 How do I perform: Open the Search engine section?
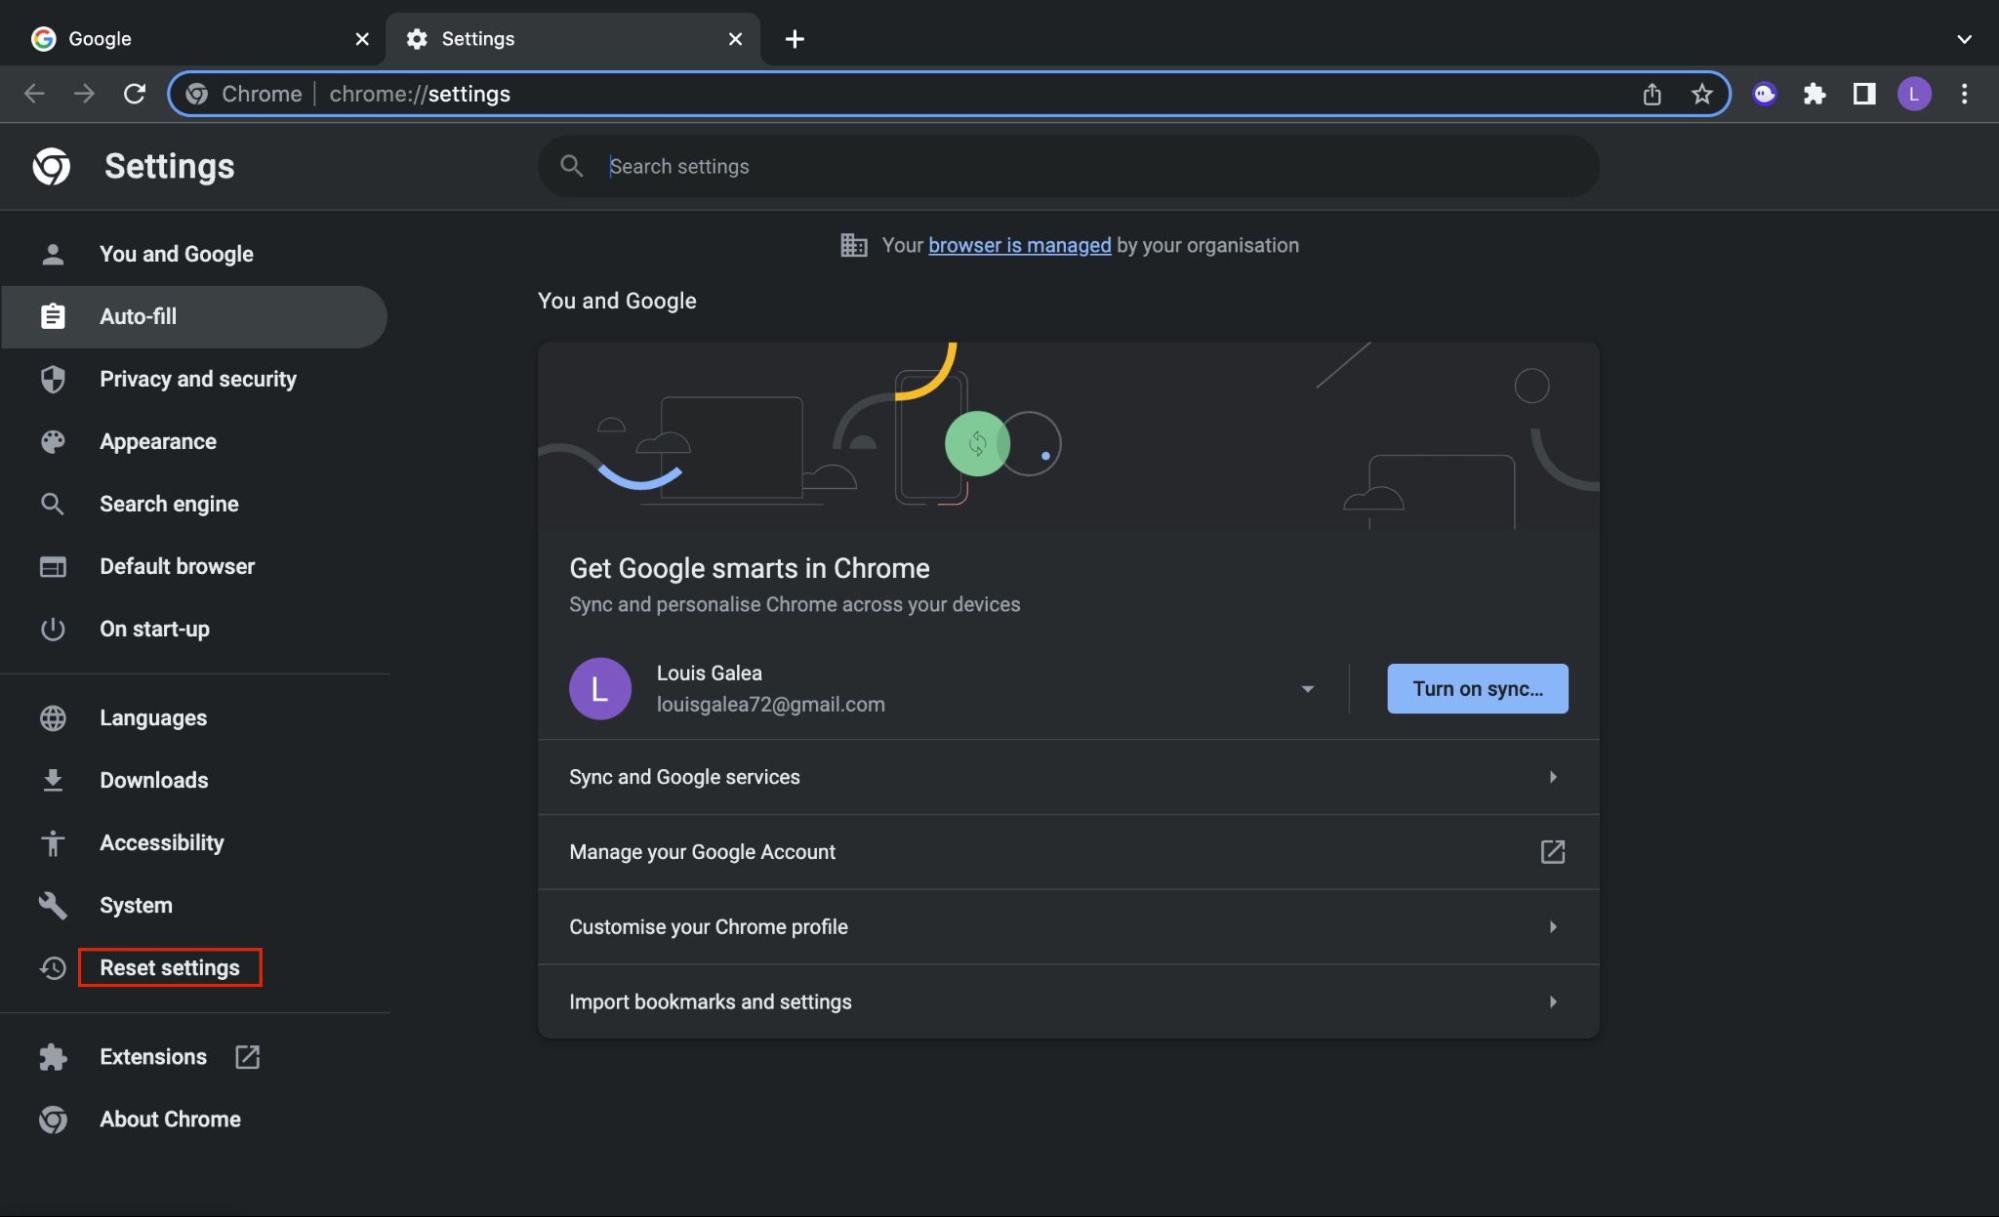(x=194, y=504)
